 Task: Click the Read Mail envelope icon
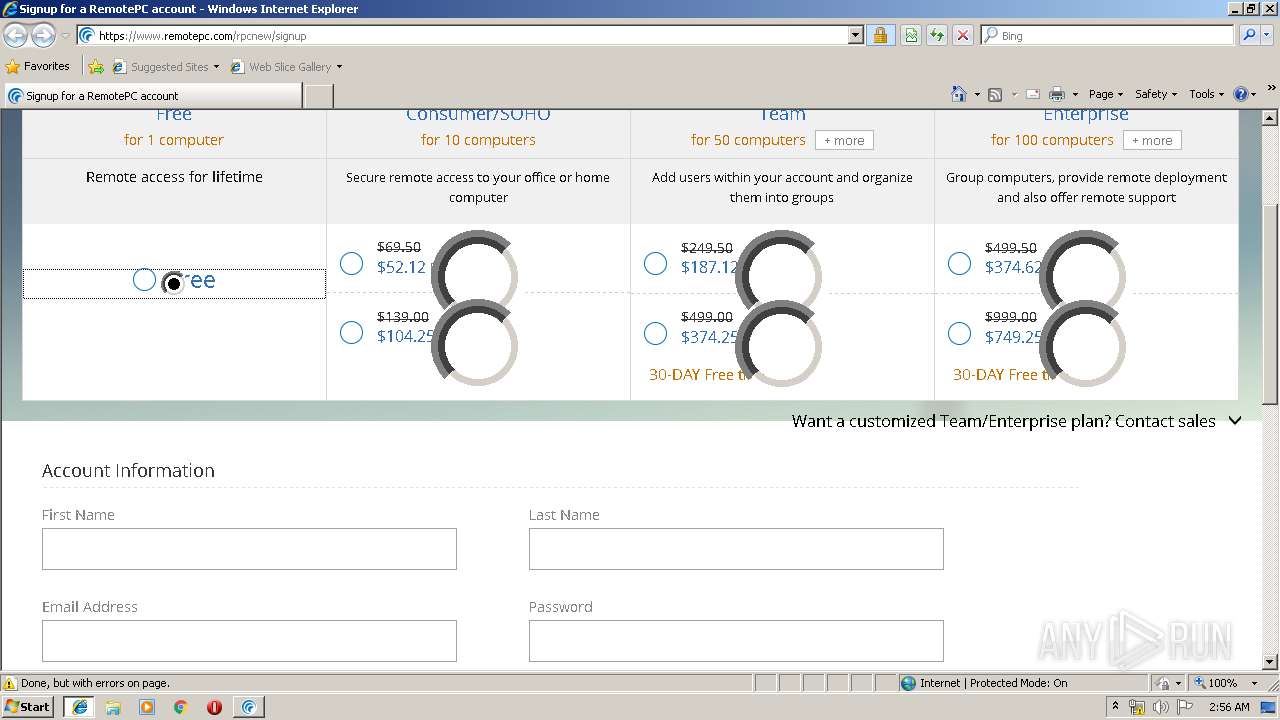point(1033,94)
